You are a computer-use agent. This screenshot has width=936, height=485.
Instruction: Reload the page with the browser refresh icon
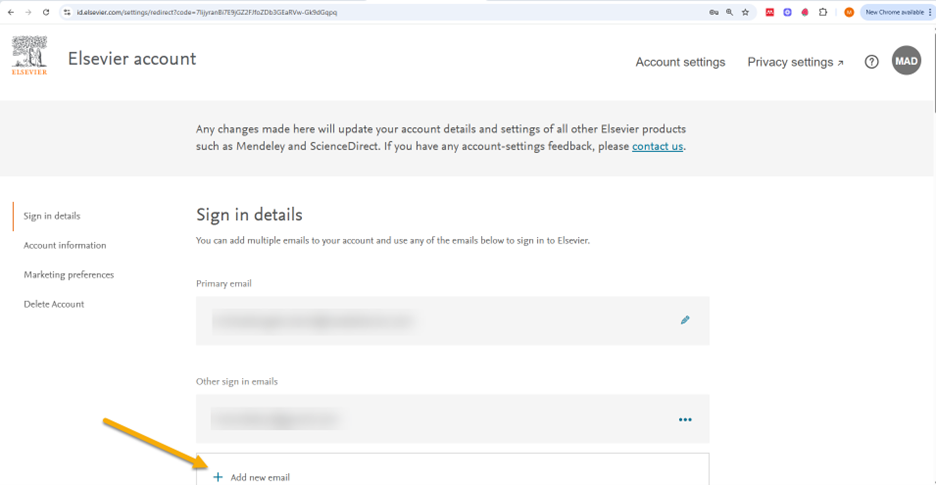(46, 12)
